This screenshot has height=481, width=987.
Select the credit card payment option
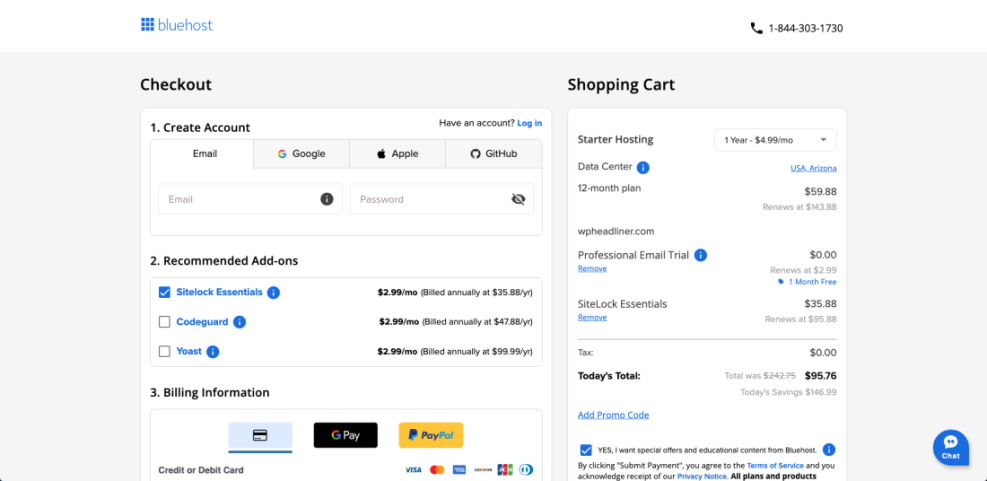(x=260, y=435)
